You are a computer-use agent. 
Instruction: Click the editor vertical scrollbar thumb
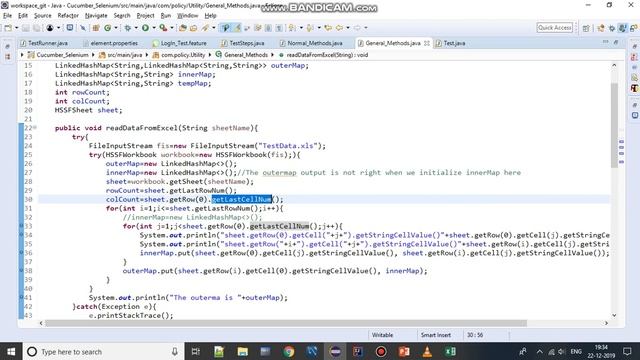click(614, 125)
